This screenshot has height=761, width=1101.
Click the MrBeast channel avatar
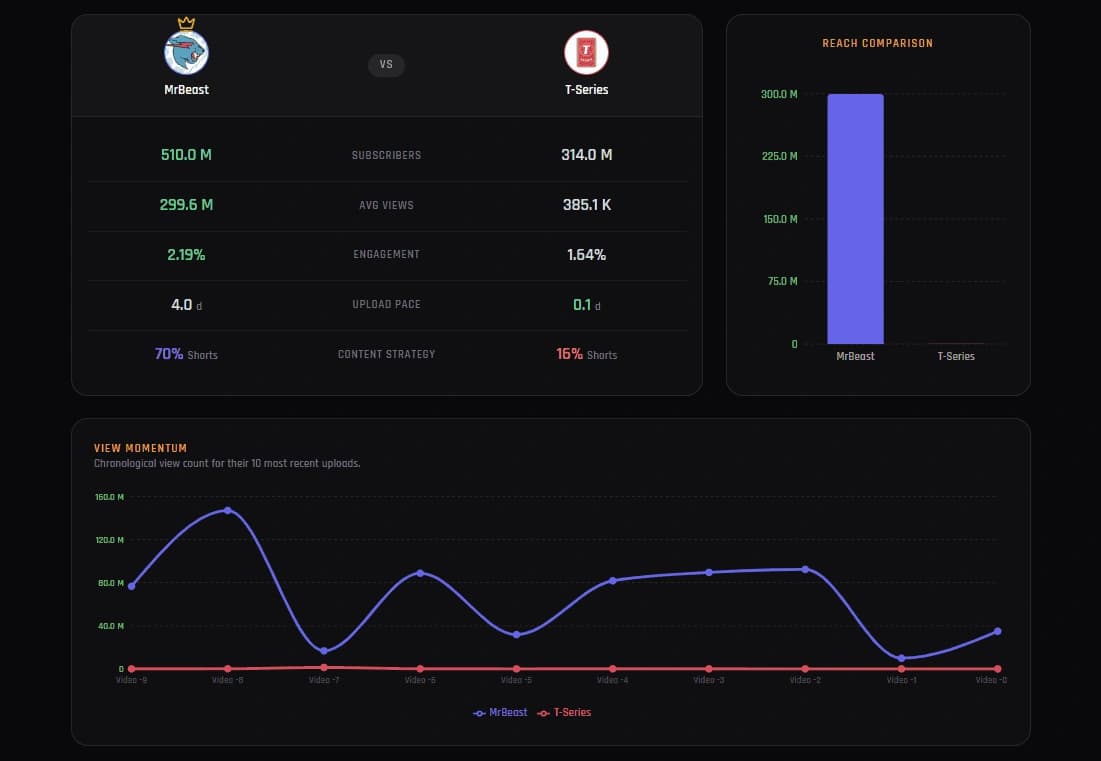click(186, 53)
